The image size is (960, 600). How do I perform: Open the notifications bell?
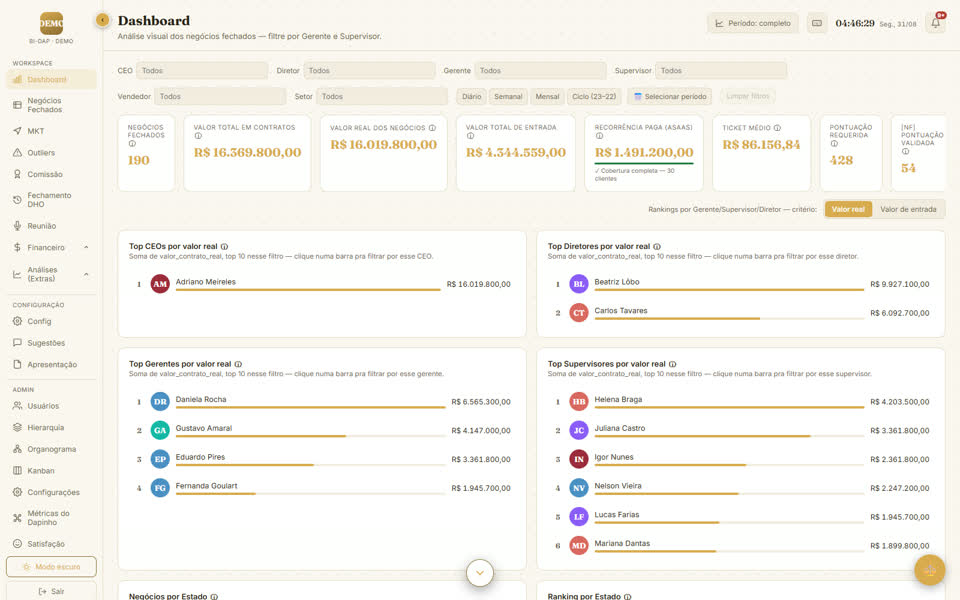click(936, 23)
